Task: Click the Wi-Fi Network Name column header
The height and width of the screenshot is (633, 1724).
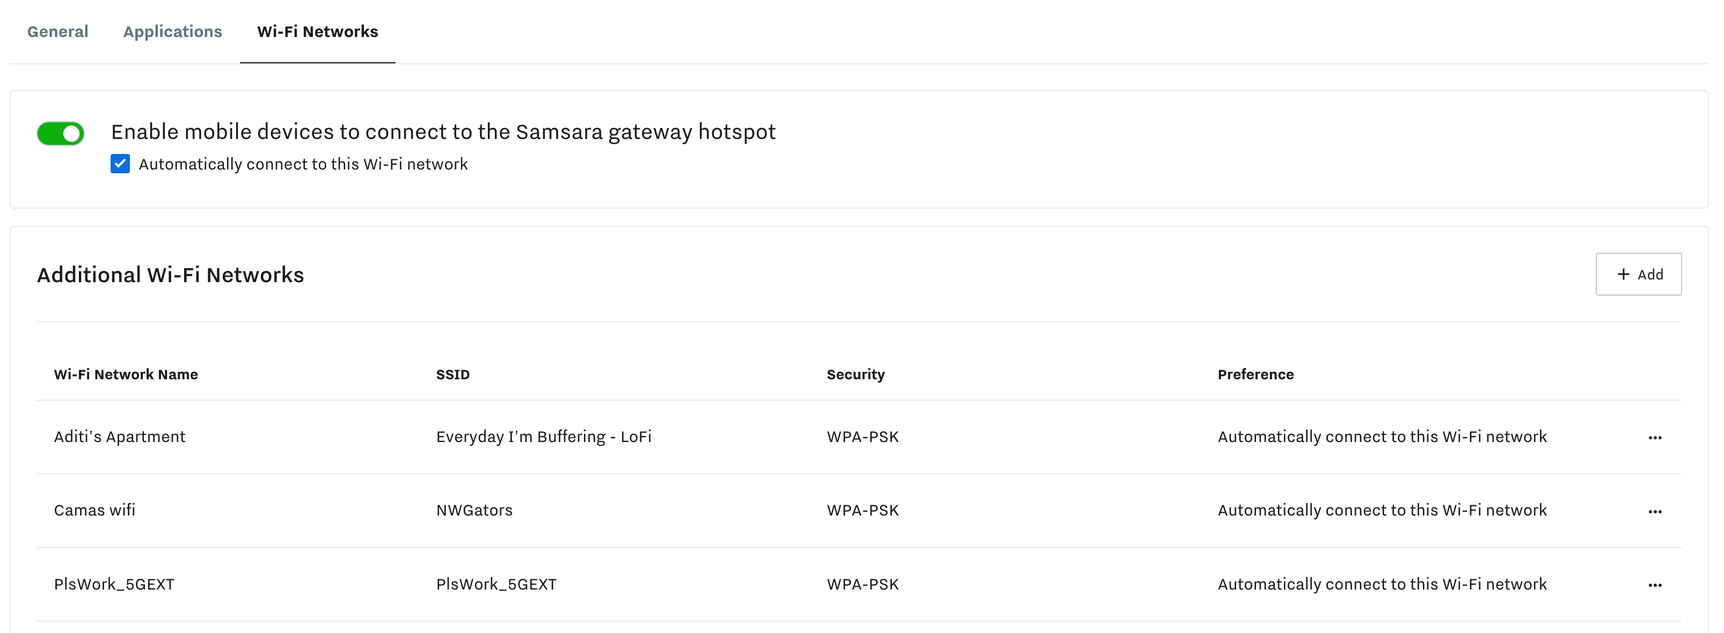Action: click(126, 374)
